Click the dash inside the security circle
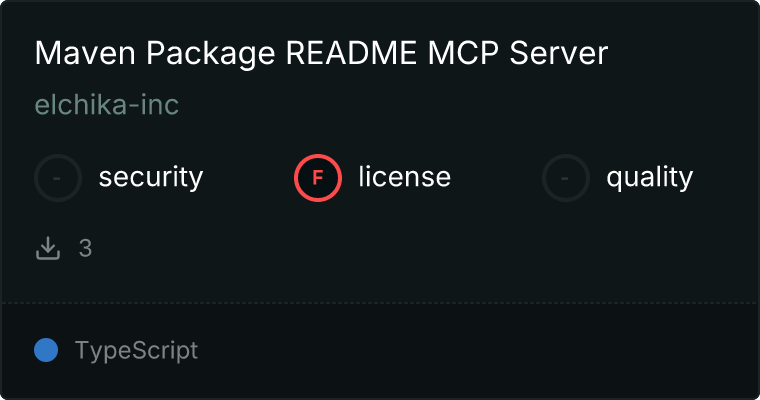Image resolution: width=760 pixels, height=400 pixels. point(57,178)
